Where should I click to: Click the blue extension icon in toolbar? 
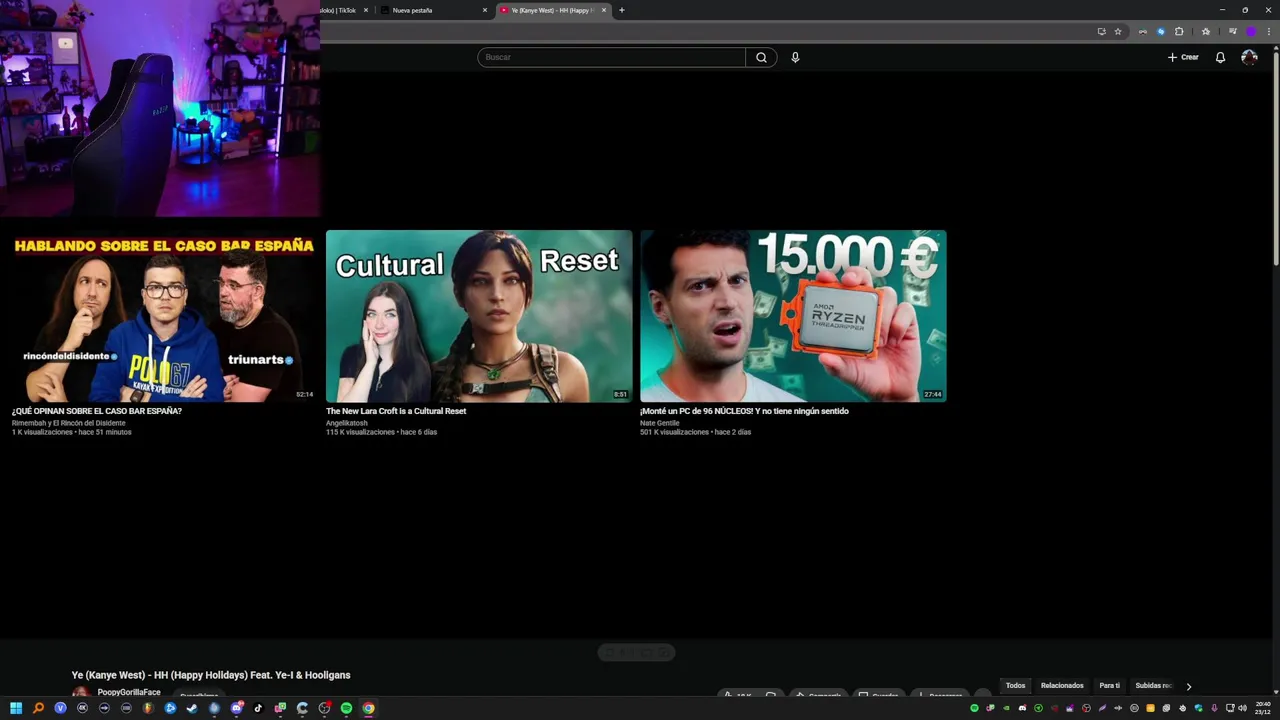click(1161, 31)
